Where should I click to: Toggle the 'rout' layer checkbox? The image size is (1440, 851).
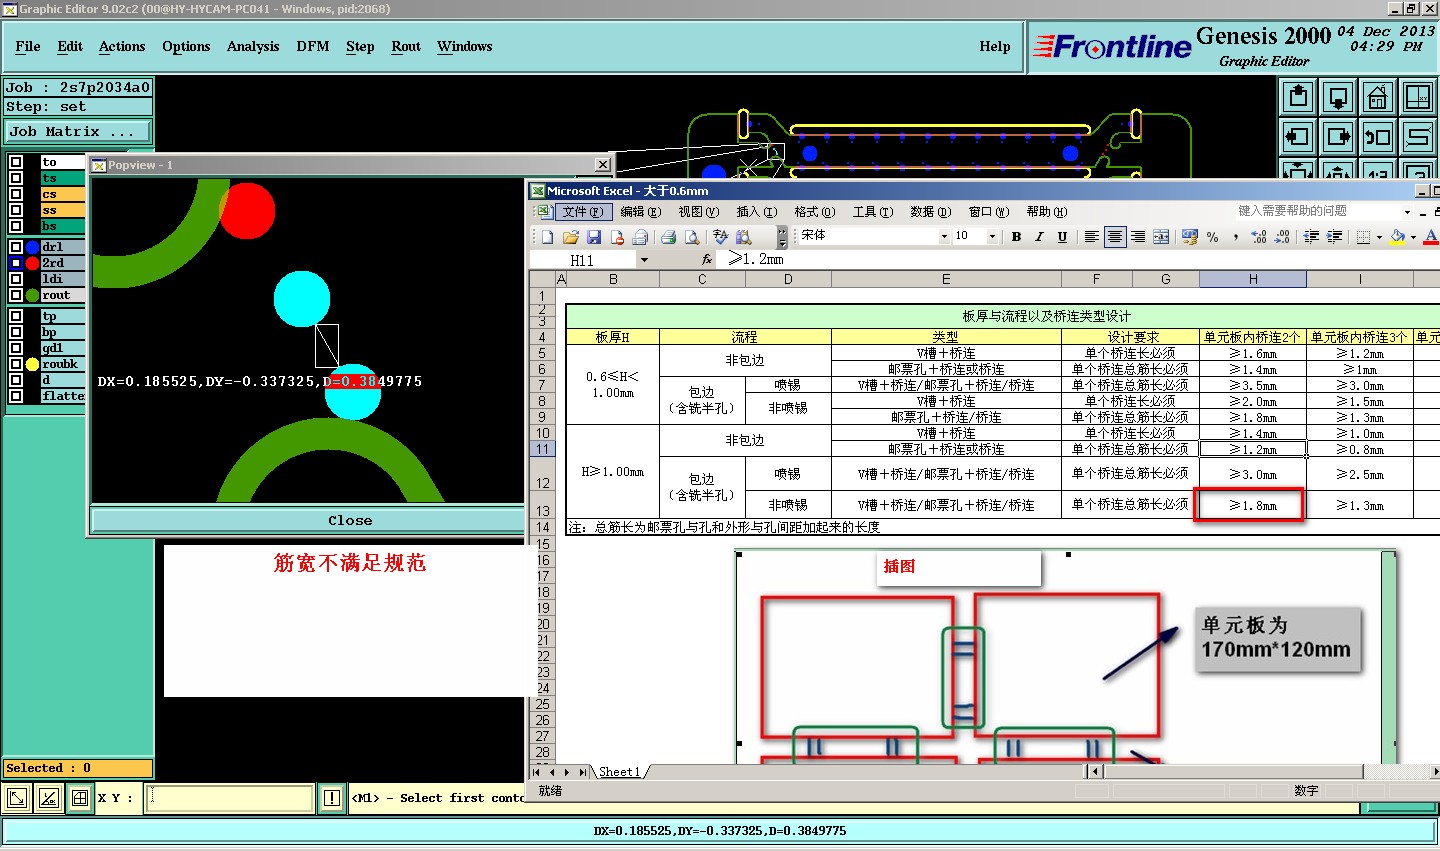point(16,295)
